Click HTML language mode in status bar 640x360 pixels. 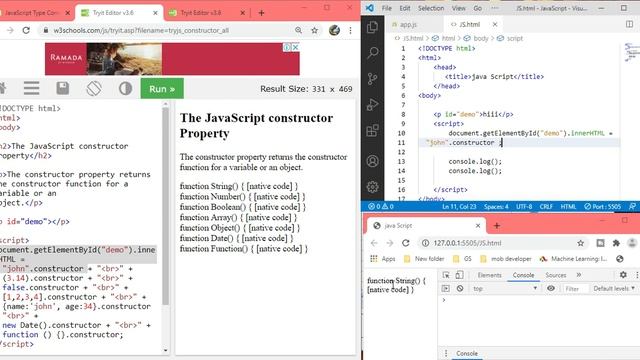pos(568,207)
